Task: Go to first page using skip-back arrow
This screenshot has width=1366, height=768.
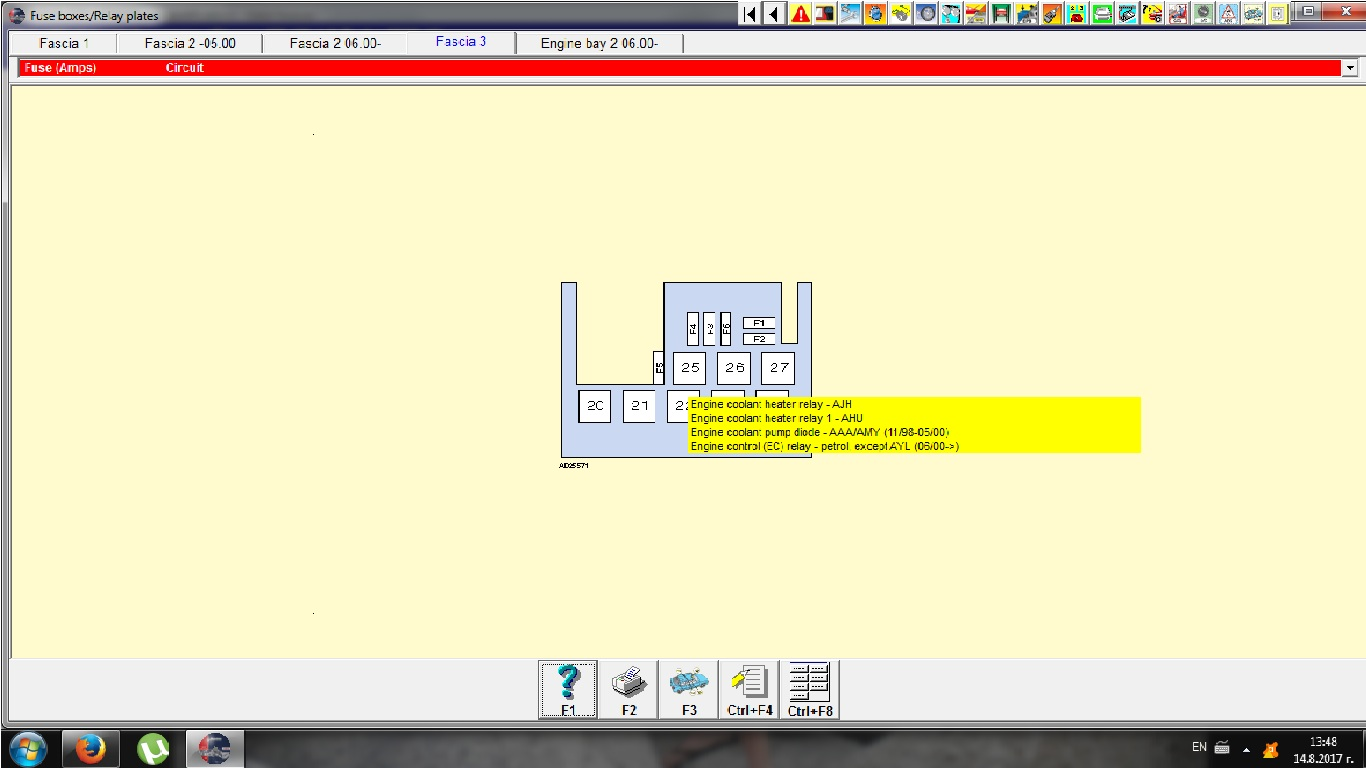Action: 750,14
